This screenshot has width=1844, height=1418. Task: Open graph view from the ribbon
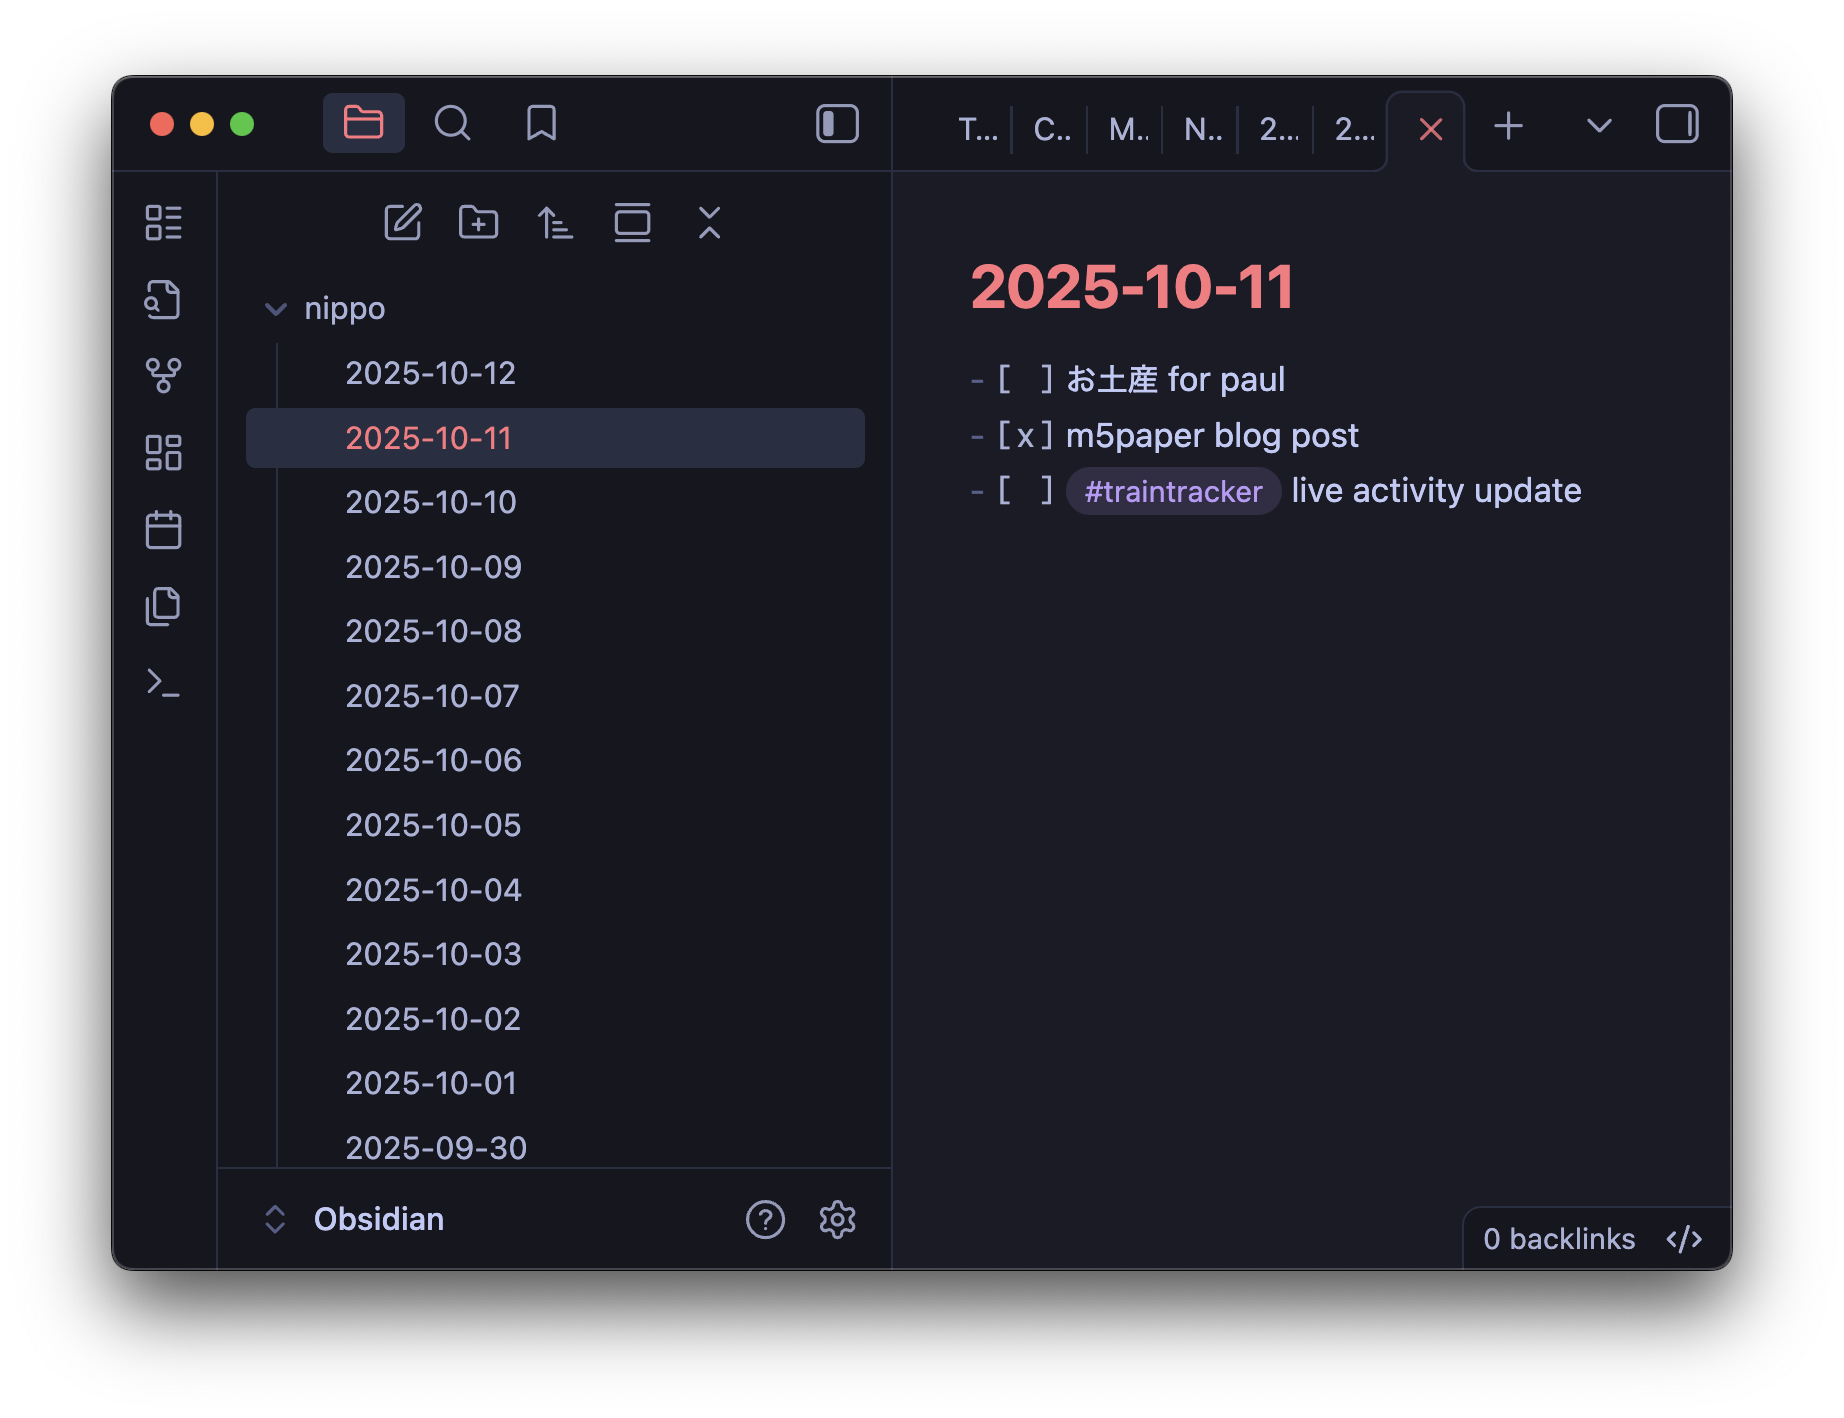(x=163, y=376)
